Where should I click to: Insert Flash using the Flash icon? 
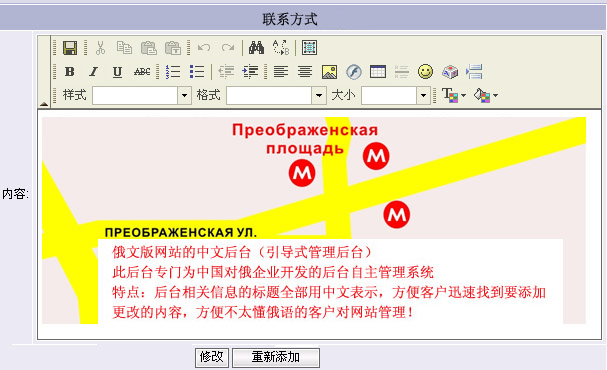pyautogui.click(x=354, y=72)
